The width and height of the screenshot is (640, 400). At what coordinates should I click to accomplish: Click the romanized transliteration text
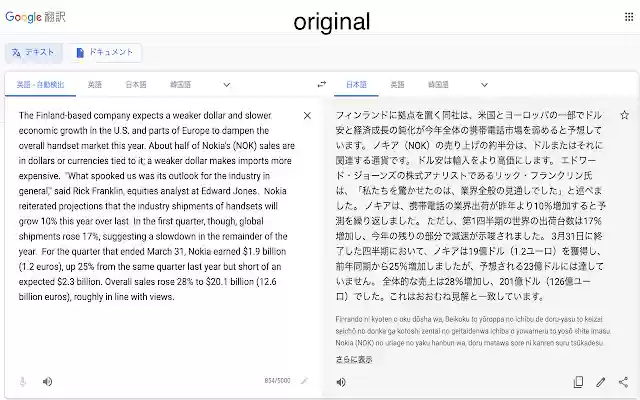[473, 331]
